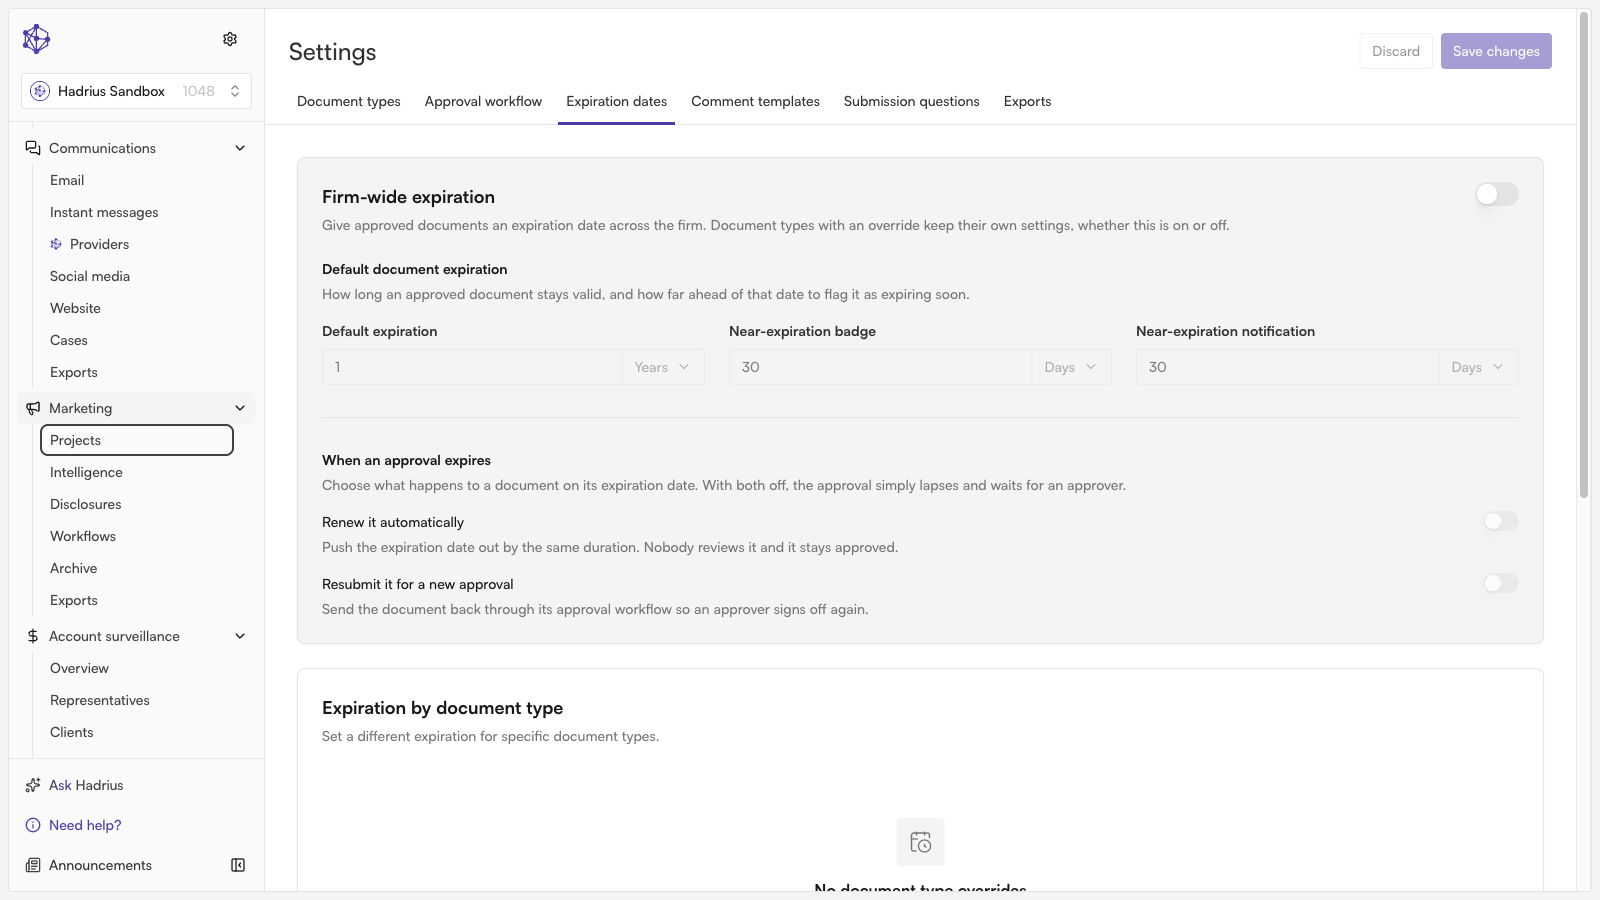Select the Expiration dates tab
This screenshot has width=1600, height=900.
pos(616,101)
